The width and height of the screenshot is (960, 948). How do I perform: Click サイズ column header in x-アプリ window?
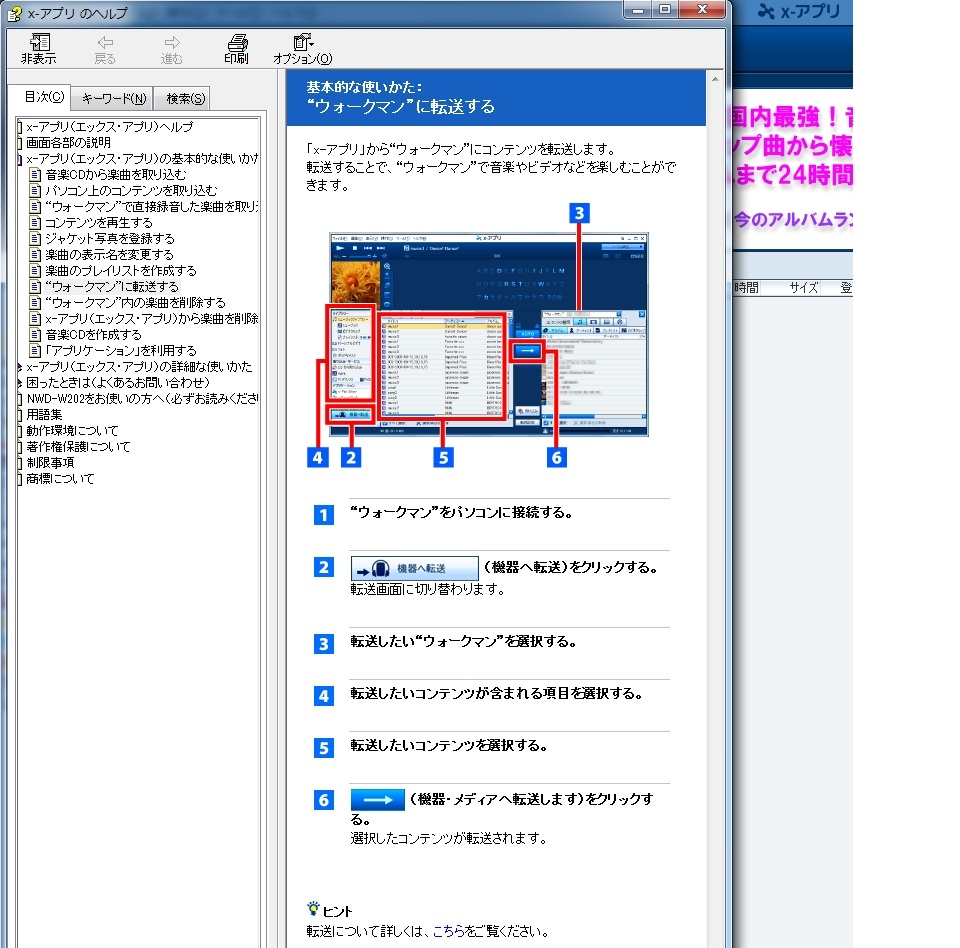pyautogui.click(x=803, y=288)
